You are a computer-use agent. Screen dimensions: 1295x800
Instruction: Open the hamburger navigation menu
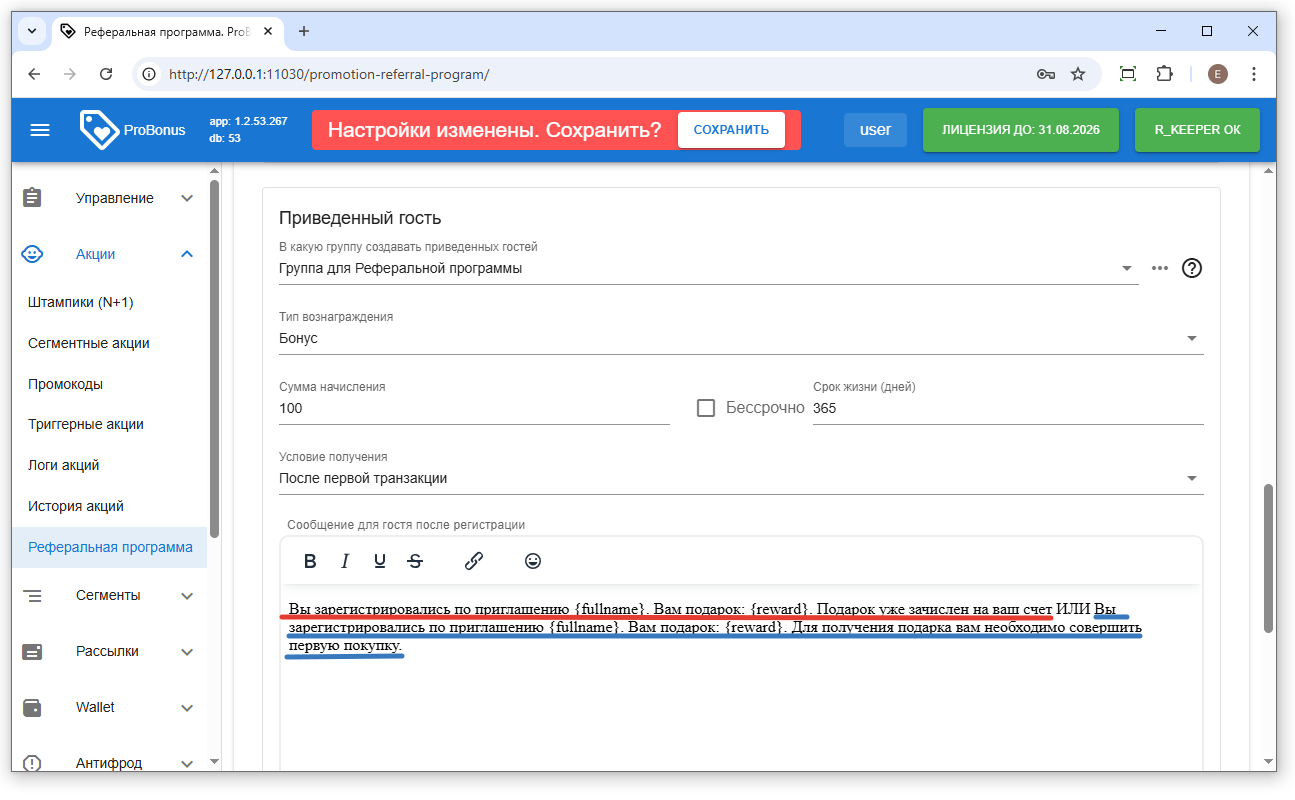(40, 130)
